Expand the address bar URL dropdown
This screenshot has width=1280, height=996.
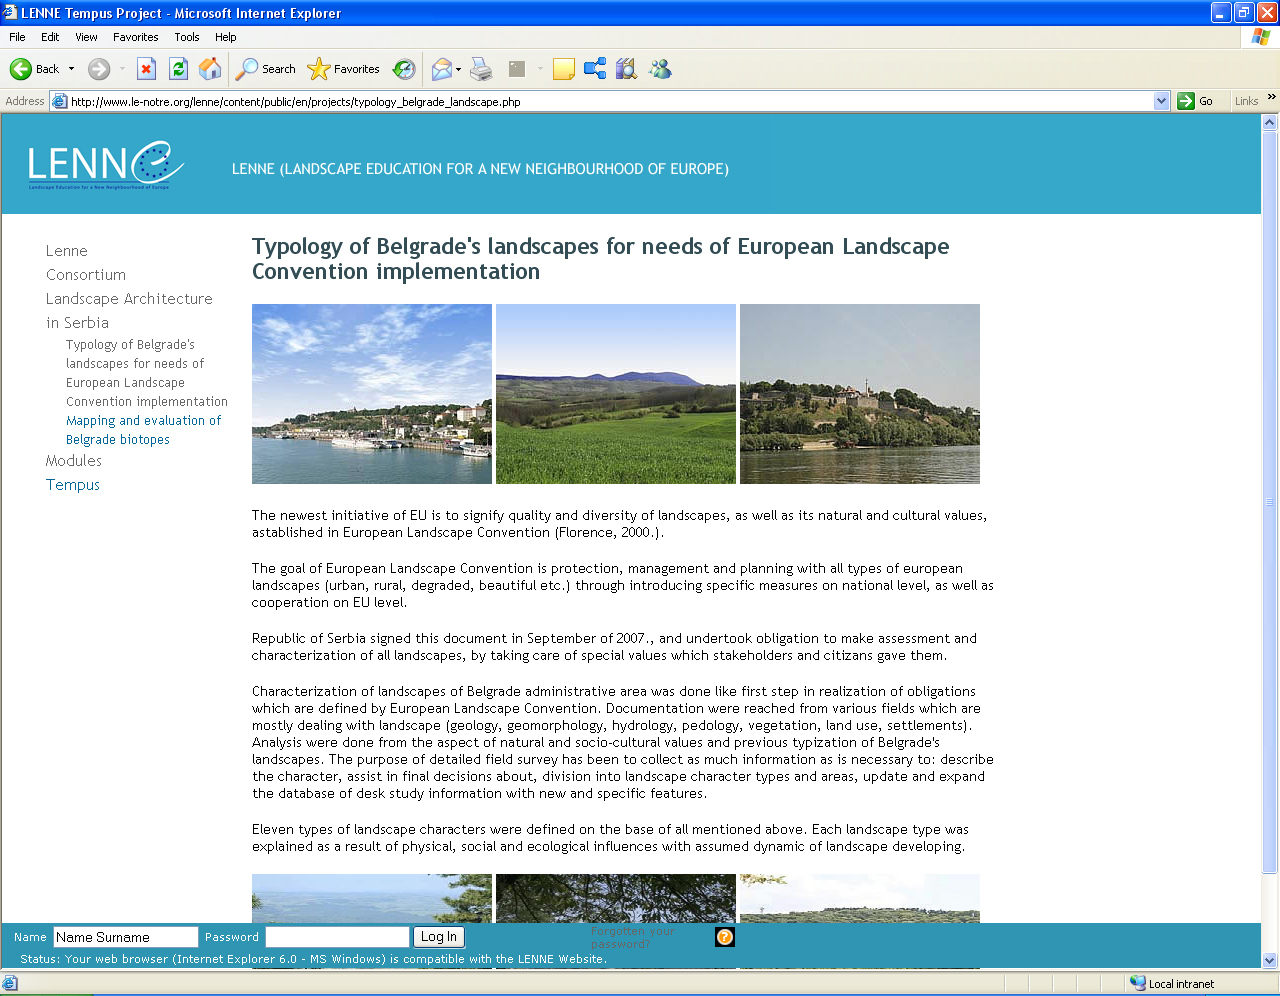tap(1161, 101)
